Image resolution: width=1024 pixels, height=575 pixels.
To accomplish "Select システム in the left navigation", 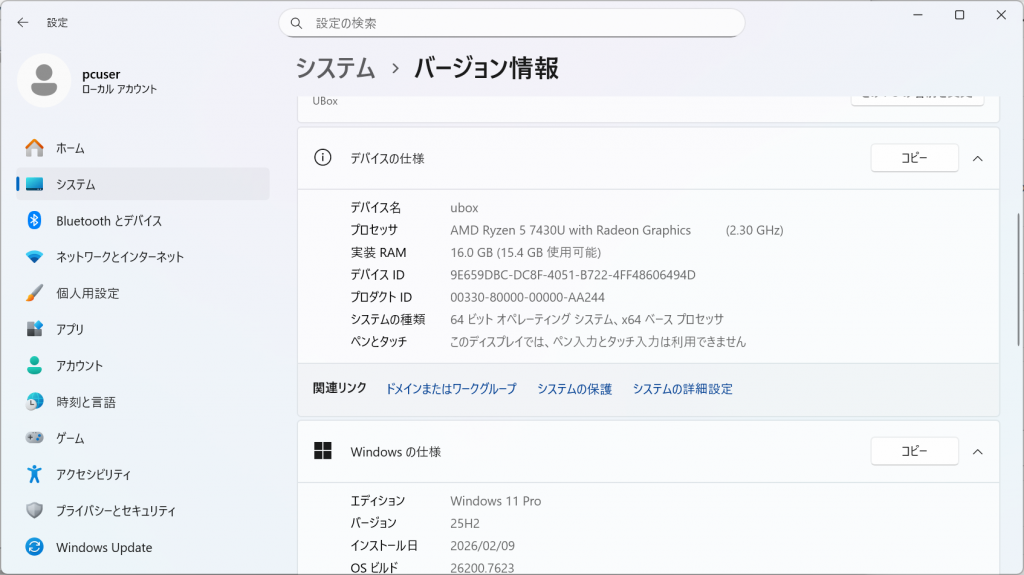I will tap(76, 185).
